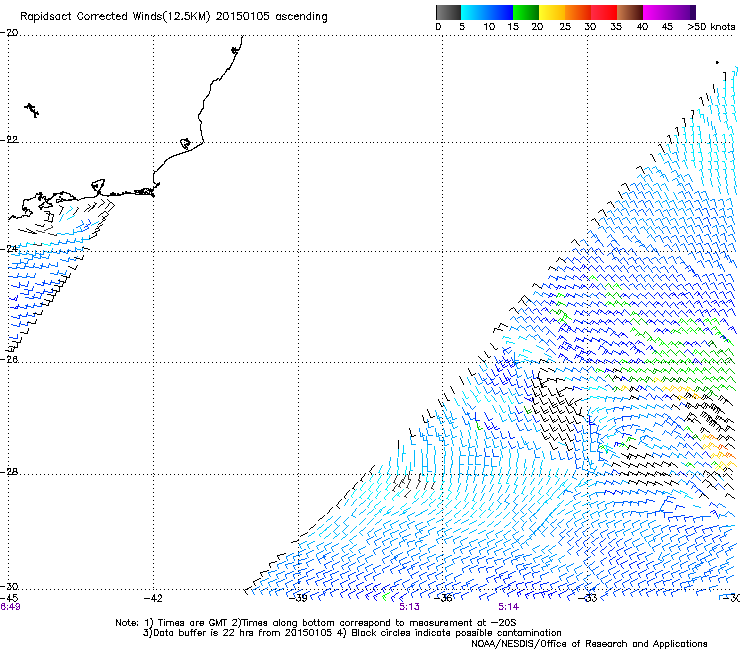Select the orange 25-30 knots legend swatch
The height and width of the screenshot is (650, 740).
coord(578,12)
